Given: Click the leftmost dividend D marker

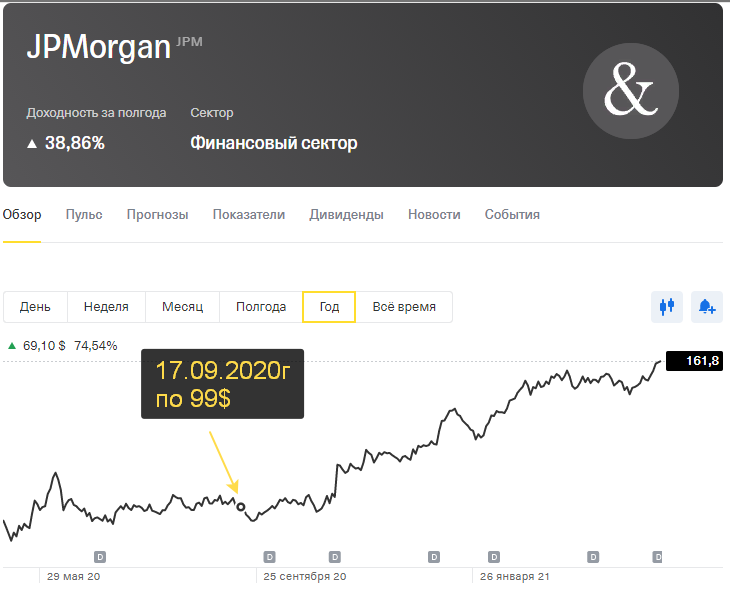Looking at the screenshot, I should point(100,556).
